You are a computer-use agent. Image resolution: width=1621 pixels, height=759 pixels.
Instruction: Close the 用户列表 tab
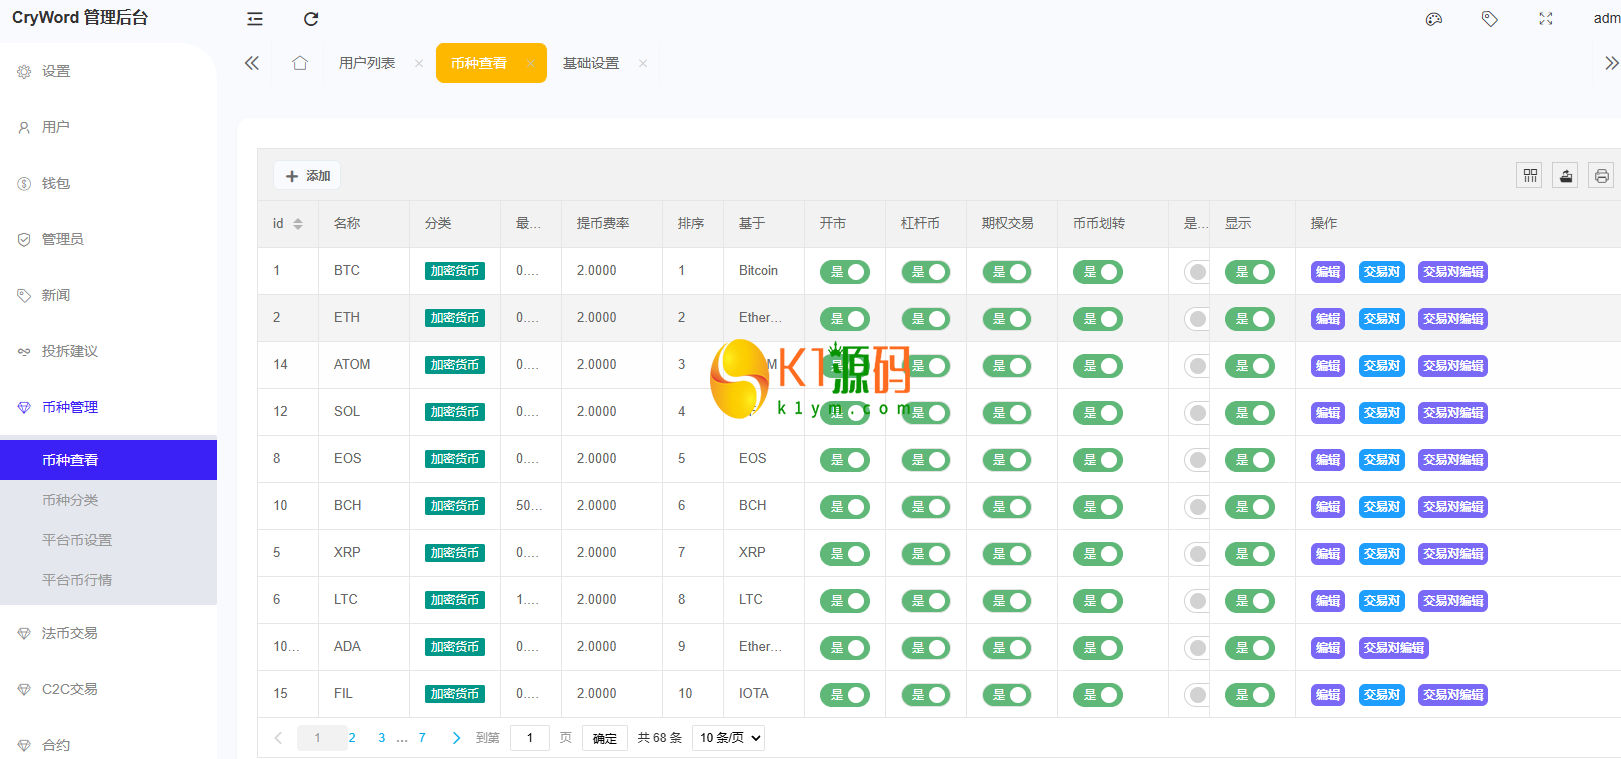click(419, 63)
